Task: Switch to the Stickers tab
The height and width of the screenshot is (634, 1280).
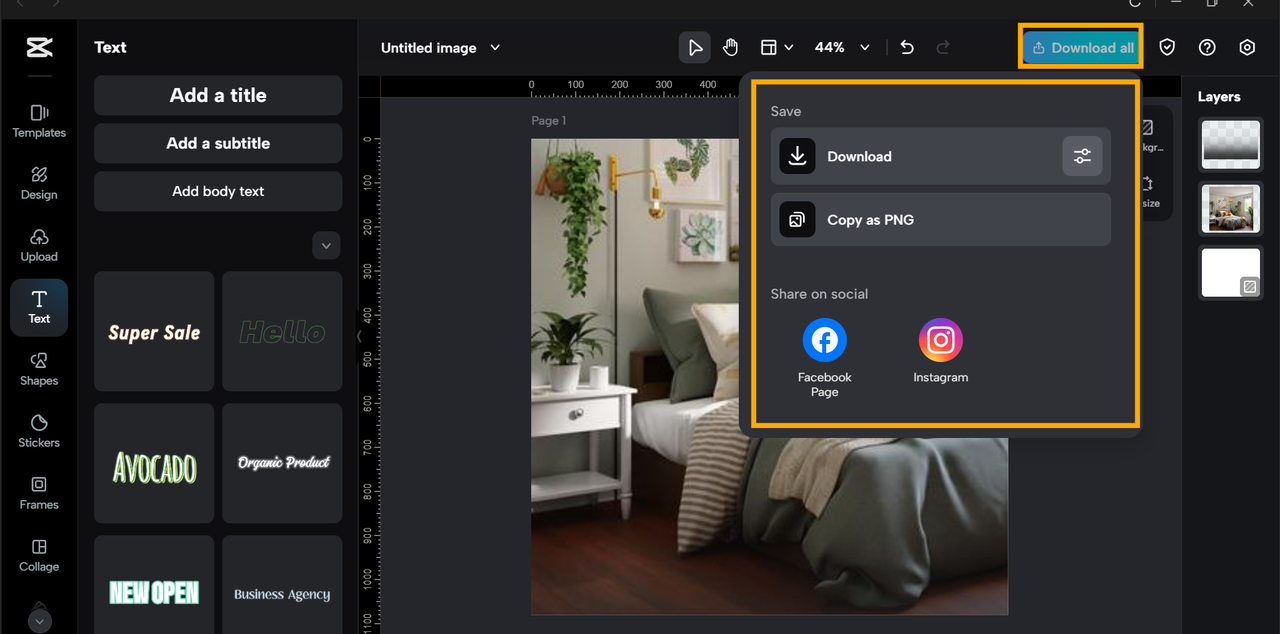Action: [x=39, y=430]
